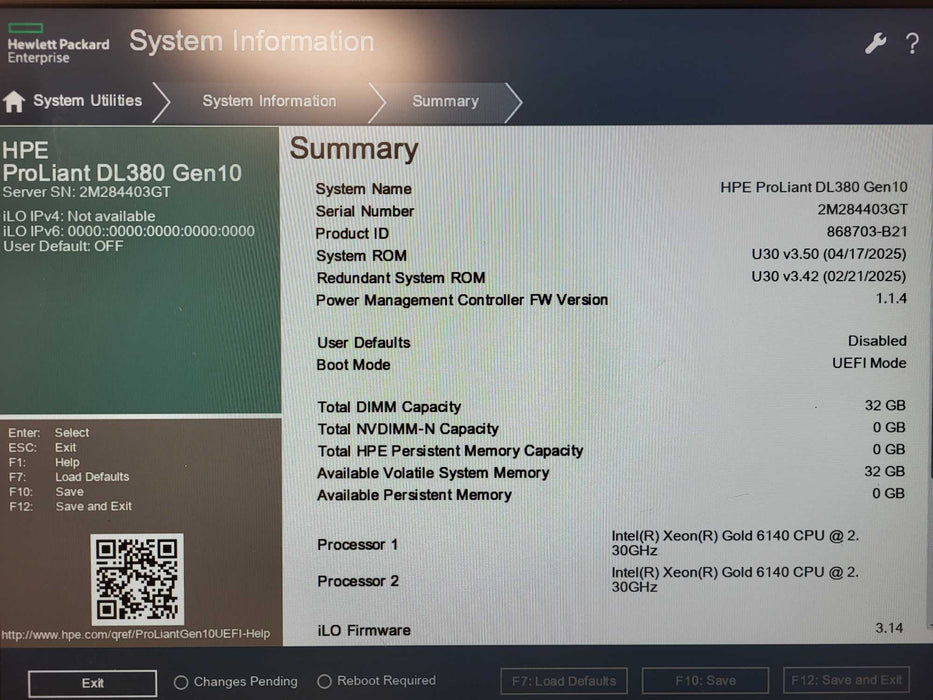Select the Summary breadcrumb
The width and height of the screenshot is (933, 700).
pos(445,101)
